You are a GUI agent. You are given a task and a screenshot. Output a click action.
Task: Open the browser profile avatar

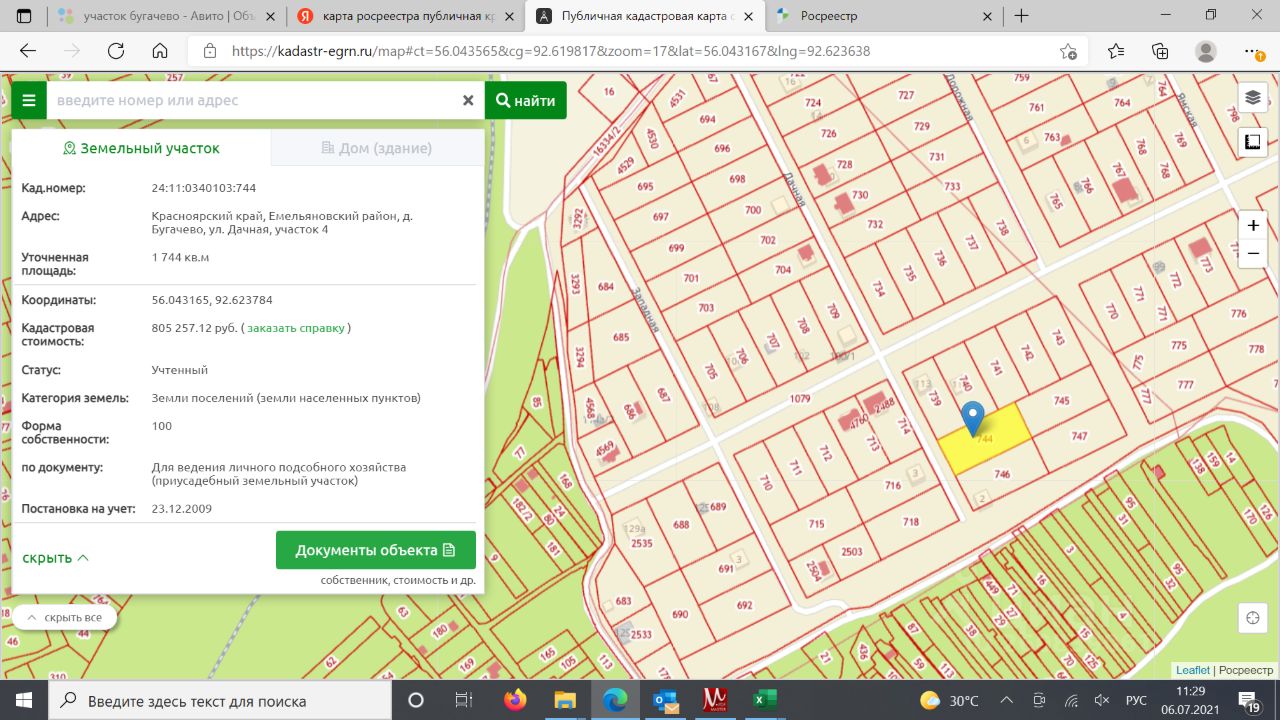pos(1206,51)
